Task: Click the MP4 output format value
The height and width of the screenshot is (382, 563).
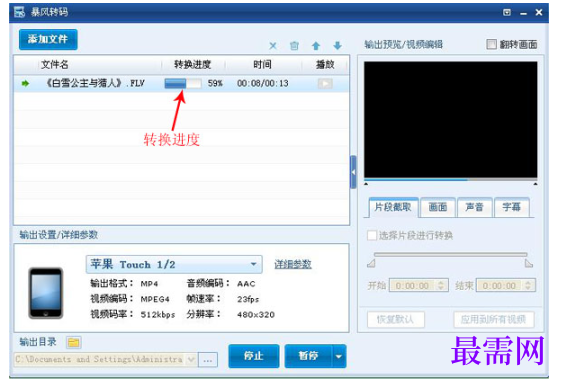Action: [x=149, y=284]
